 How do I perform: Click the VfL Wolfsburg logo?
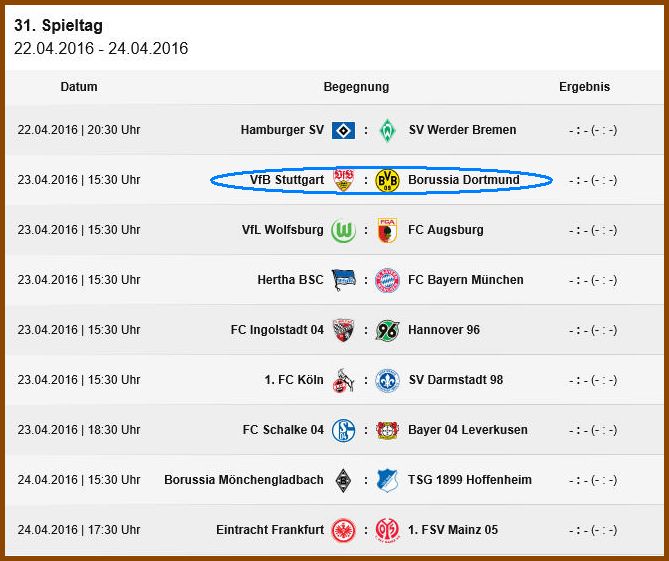pos(343,230)
